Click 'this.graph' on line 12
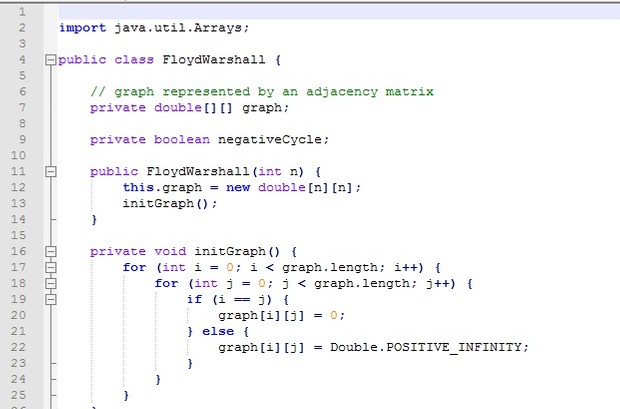 click(162, 187)
